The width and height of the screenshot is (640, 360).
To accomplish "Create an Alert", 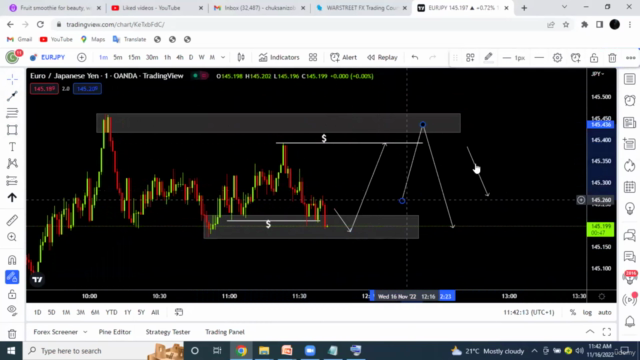I will pyautogui.click(x=343, y=58).
